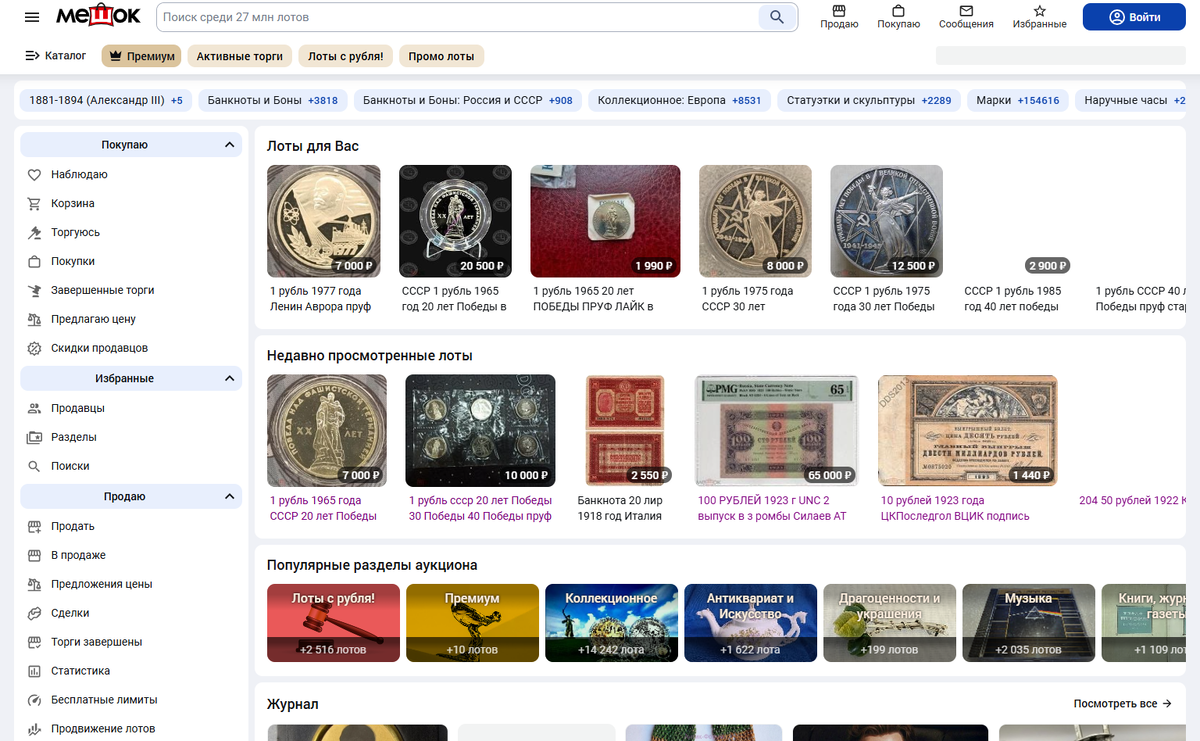
Task: Click Продвижение лотов sidebar icon
Action: (x=34, y=730)
